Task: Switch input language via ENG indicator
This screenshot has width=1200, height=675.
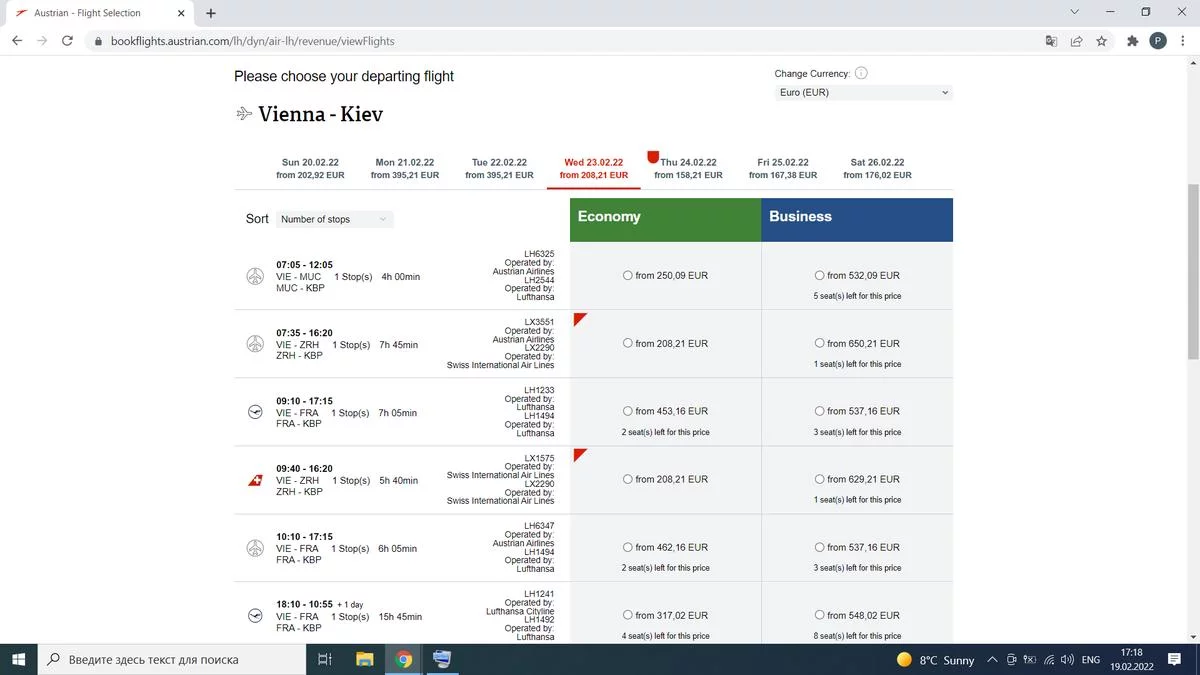Action: coord(1091,660)
